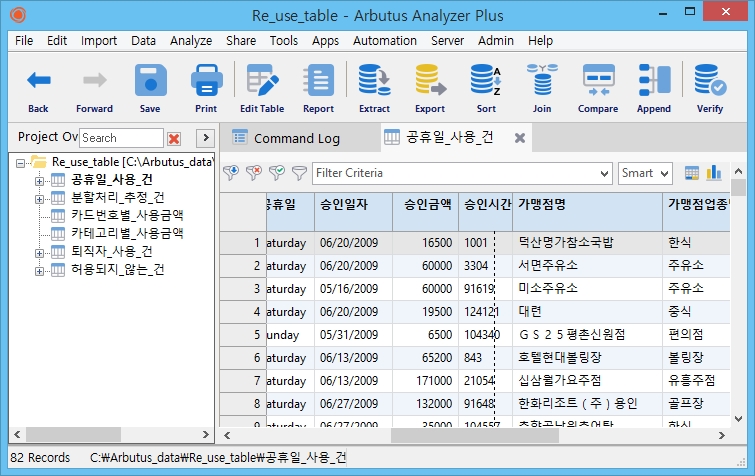Image resolution: width=755 pixels, height=476 pixels.
Task: Click the cell 골프장
Action: coord(696,403)
